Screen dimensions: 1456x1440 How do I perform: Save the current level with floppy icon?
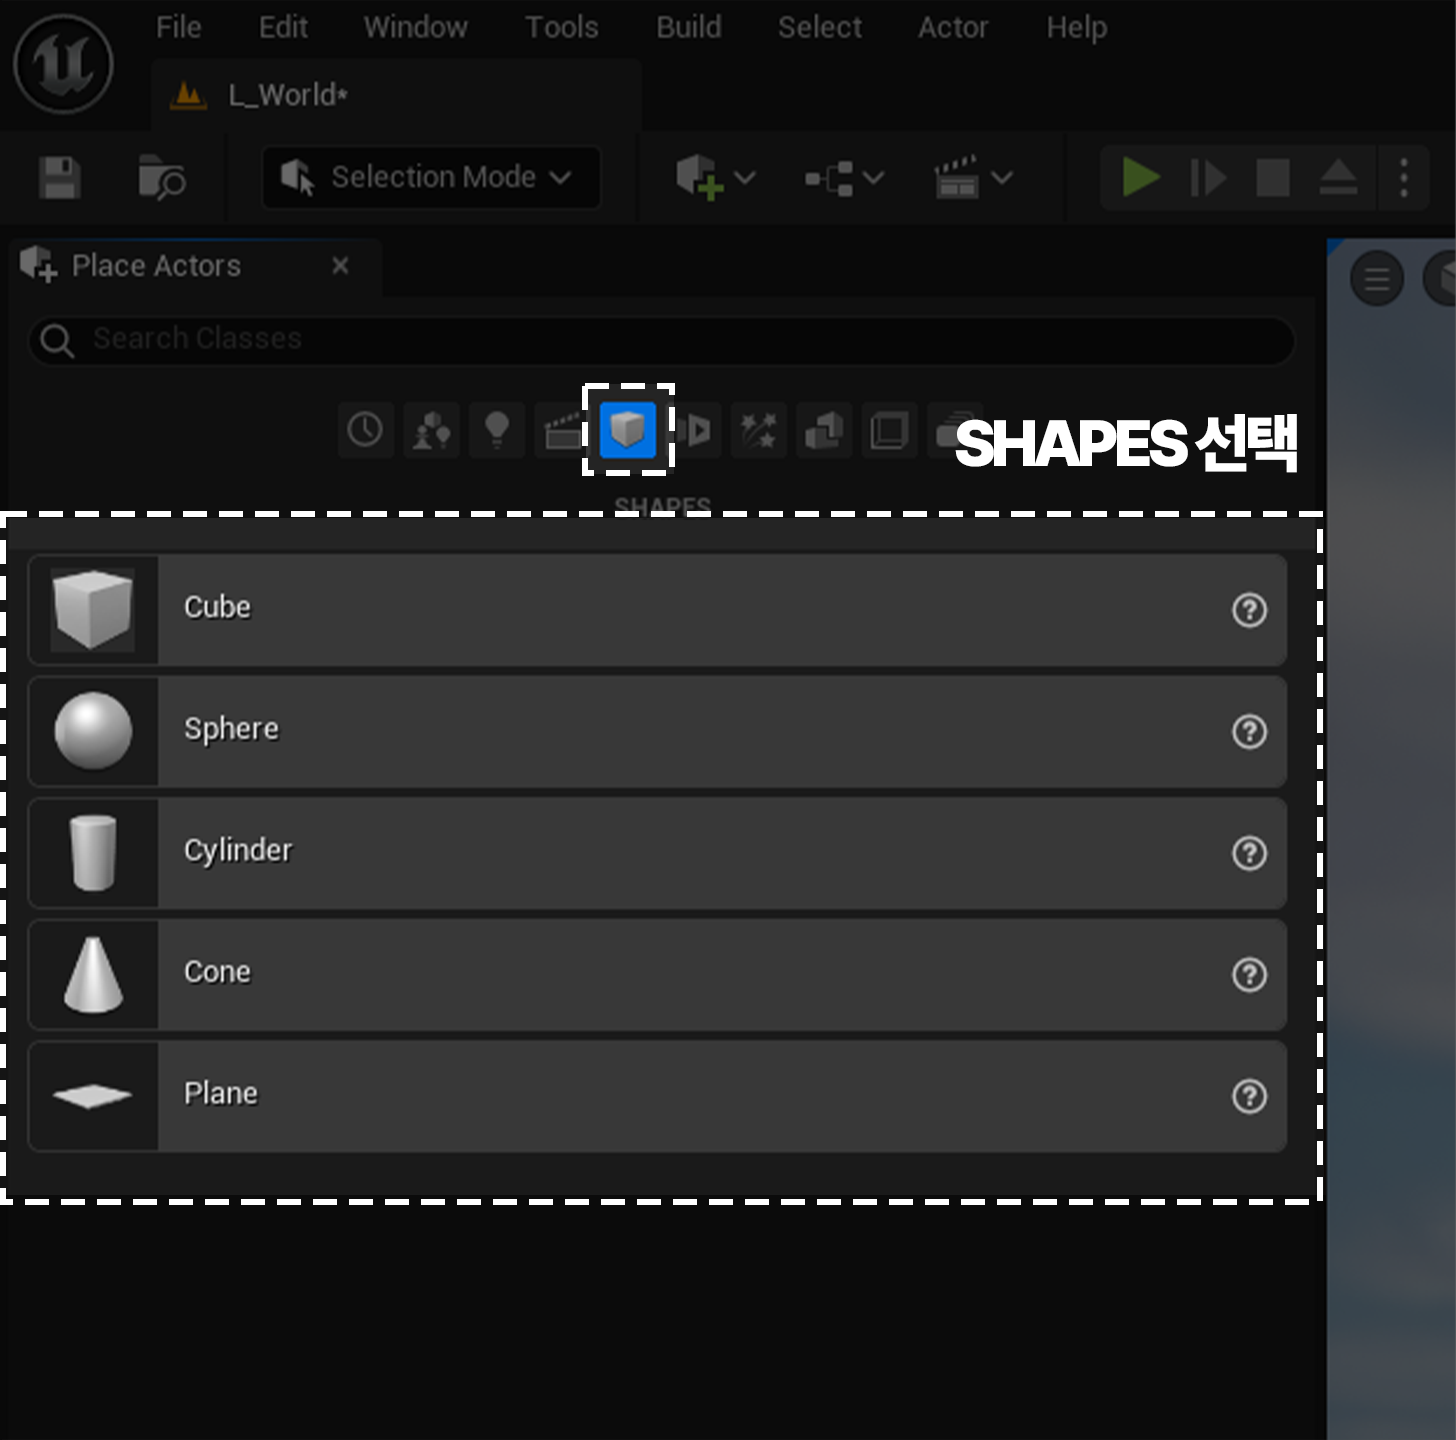pos(60,178)
